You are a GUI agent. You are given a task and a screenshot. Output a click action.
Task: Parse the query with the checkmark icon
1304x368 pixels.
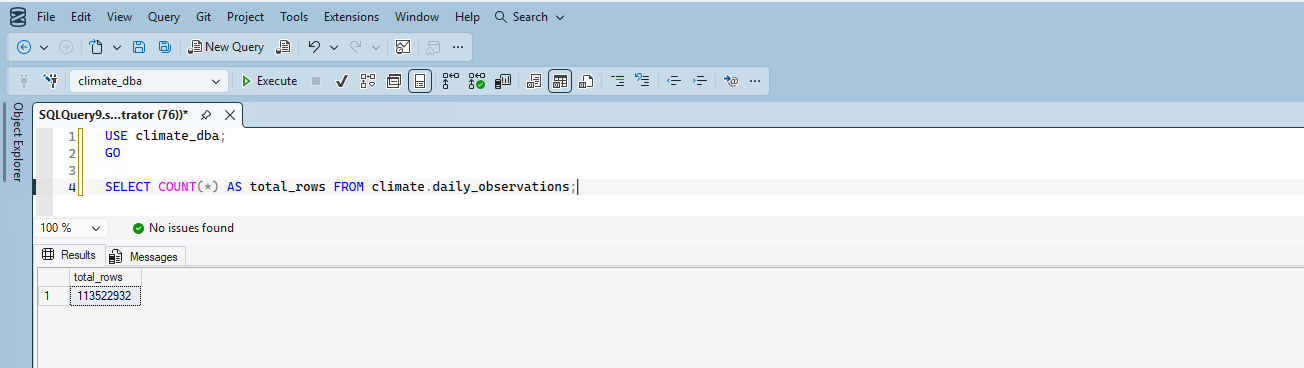tap(341, 81)
